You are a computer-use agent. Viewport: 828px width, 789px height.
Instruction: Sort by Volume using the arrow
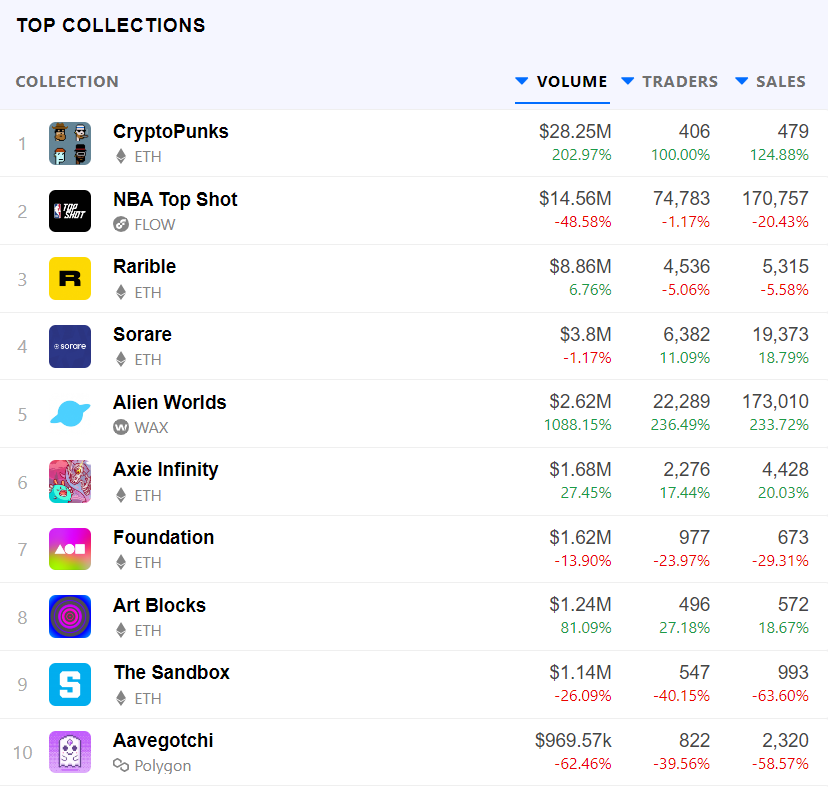522,81
